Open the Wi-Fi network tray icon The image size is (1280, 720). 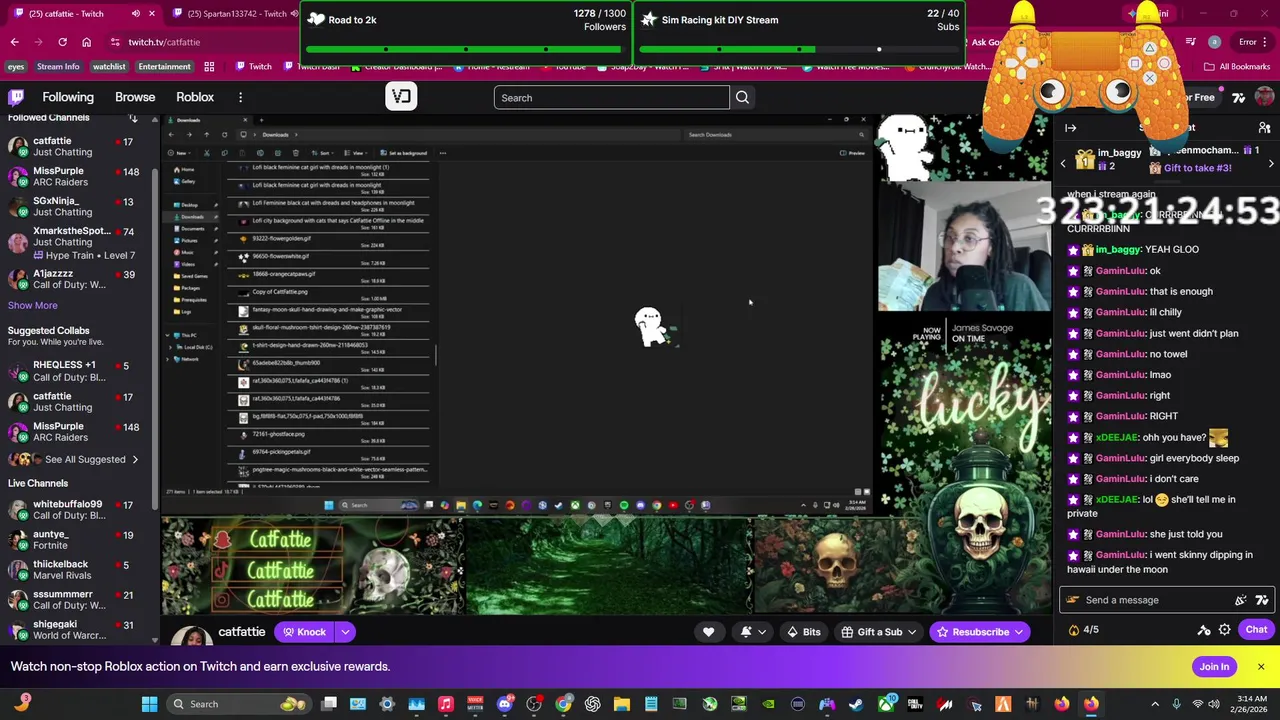coord(1198,704)
